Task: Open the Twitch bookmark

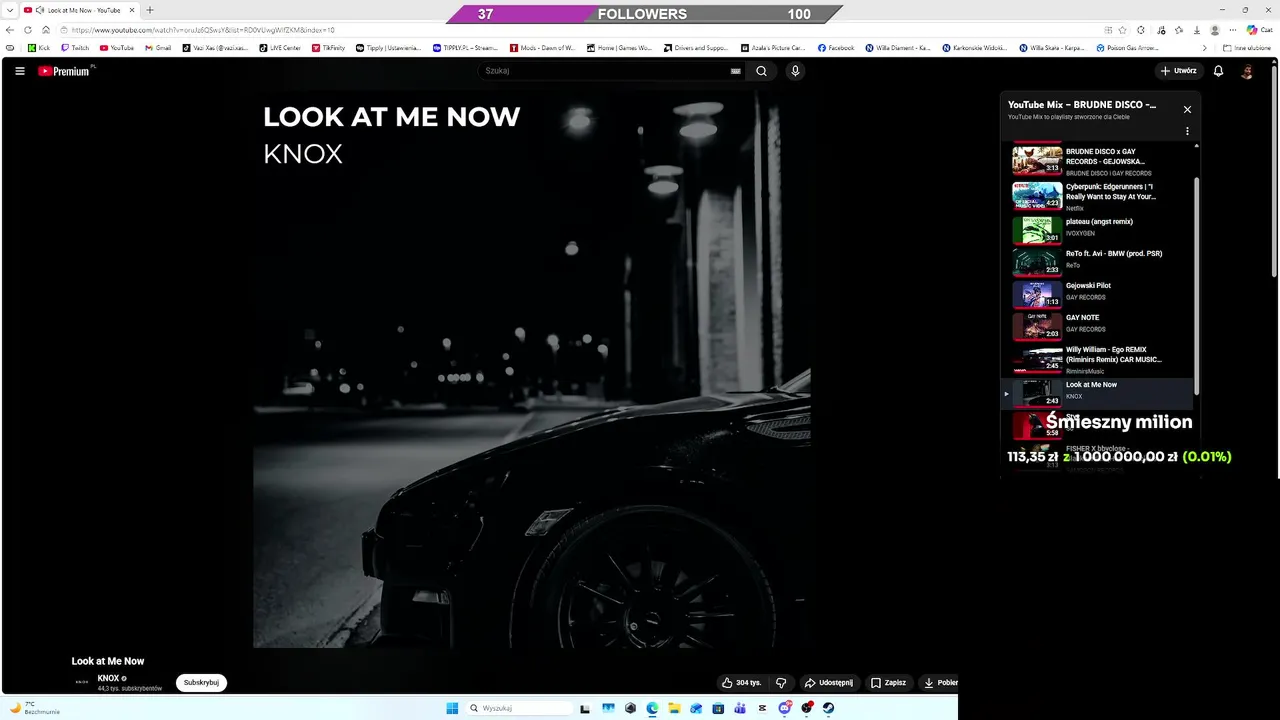Action: coord(75,47)
